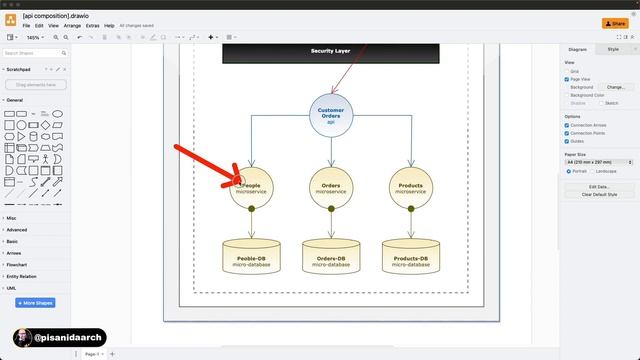Click the search shapes magnifier icon
Screen dimensions: 640x360
pos(64,53)
